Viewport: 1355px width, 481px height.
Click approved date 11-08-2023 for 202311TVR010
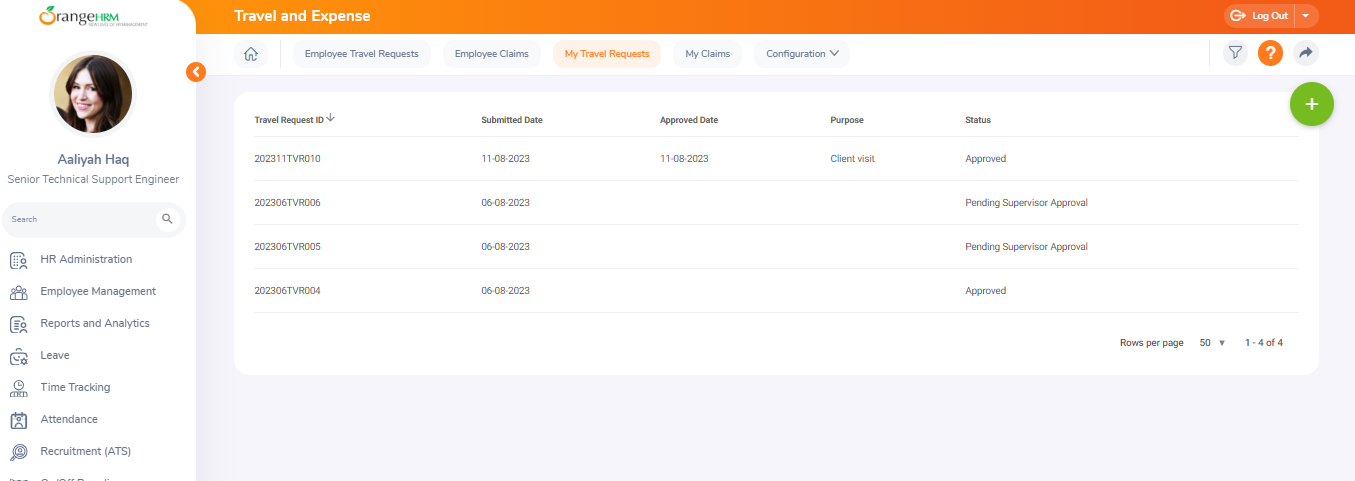684,159
